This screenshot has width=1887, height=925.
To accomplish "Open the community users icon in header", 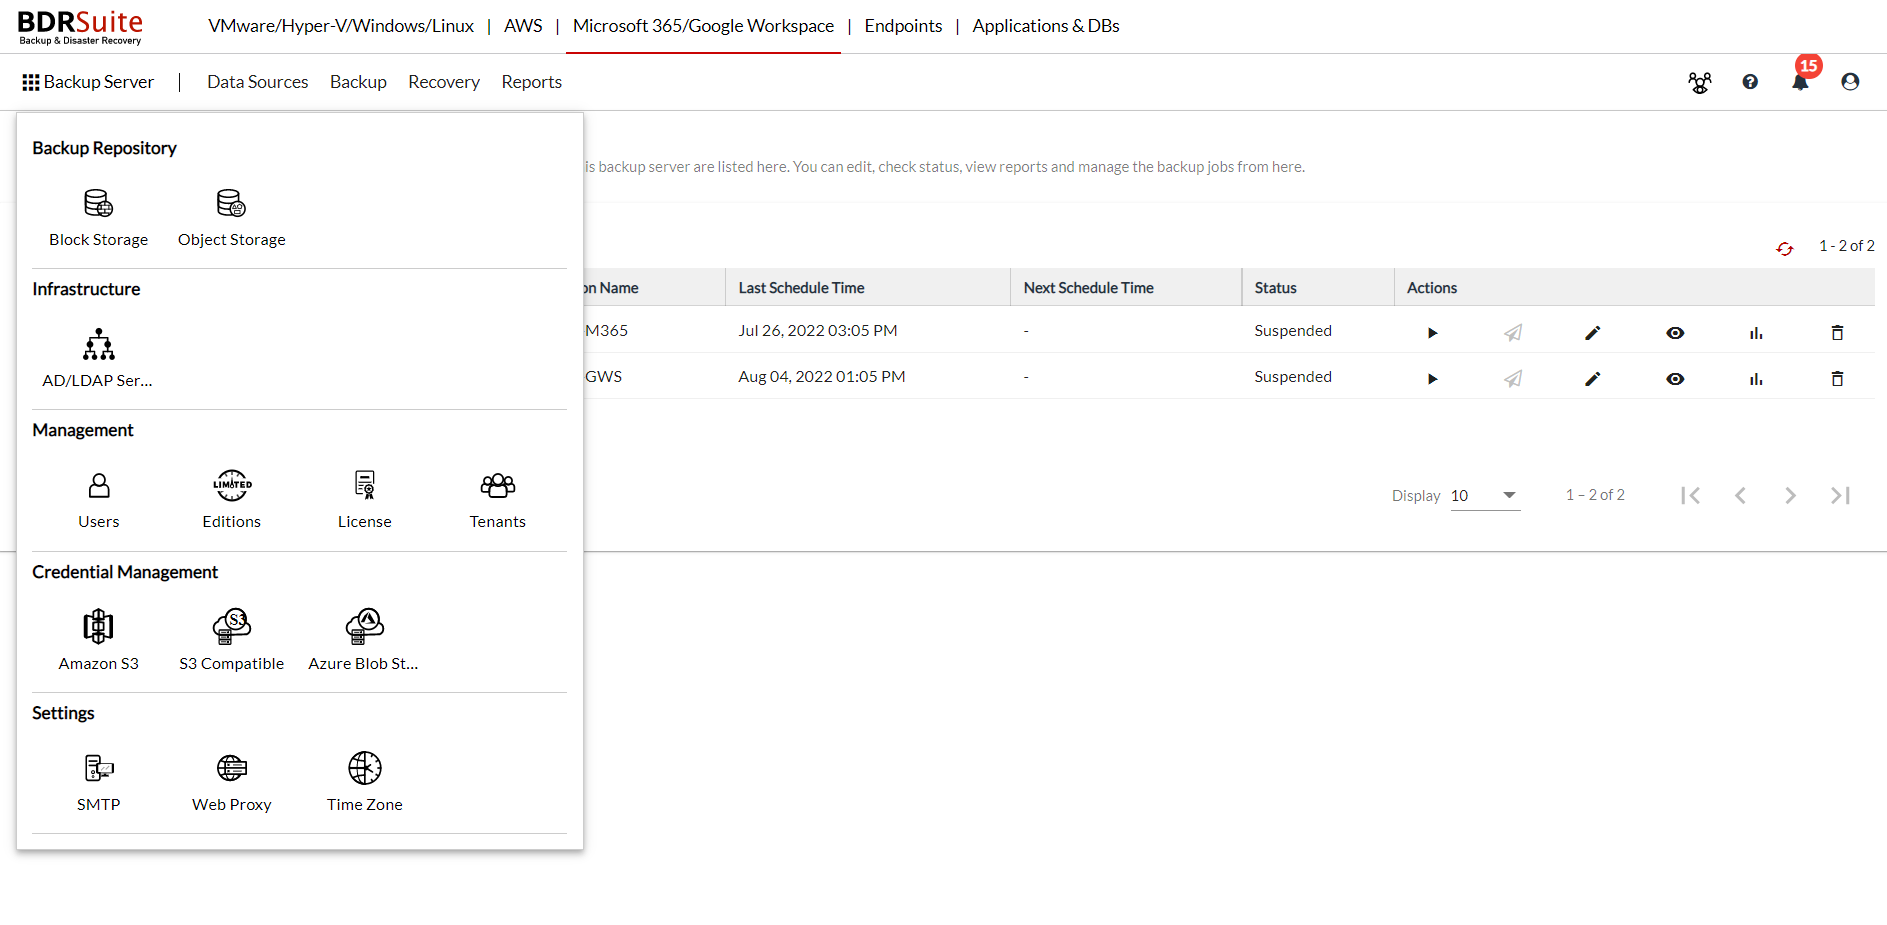I will [x=1699, y=82].
